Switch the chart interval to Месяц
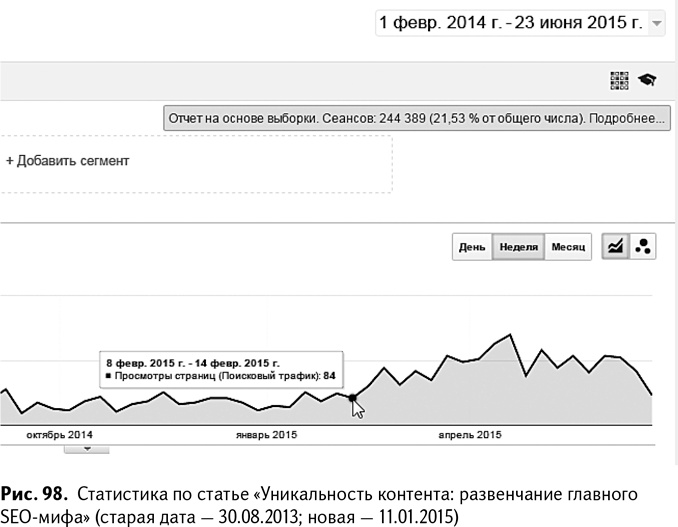The width and height of the screenshot is (678, 527). click(568, 246)
